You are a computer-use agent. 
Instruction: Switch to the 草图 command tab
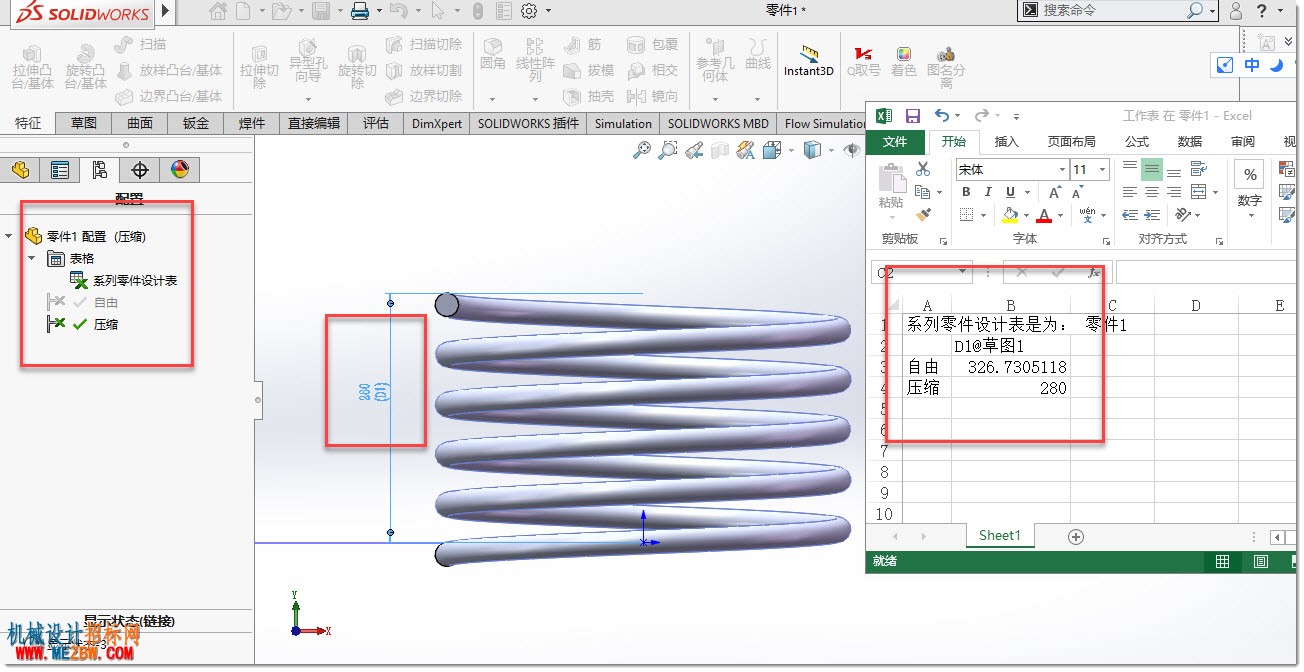coord(84,123)
